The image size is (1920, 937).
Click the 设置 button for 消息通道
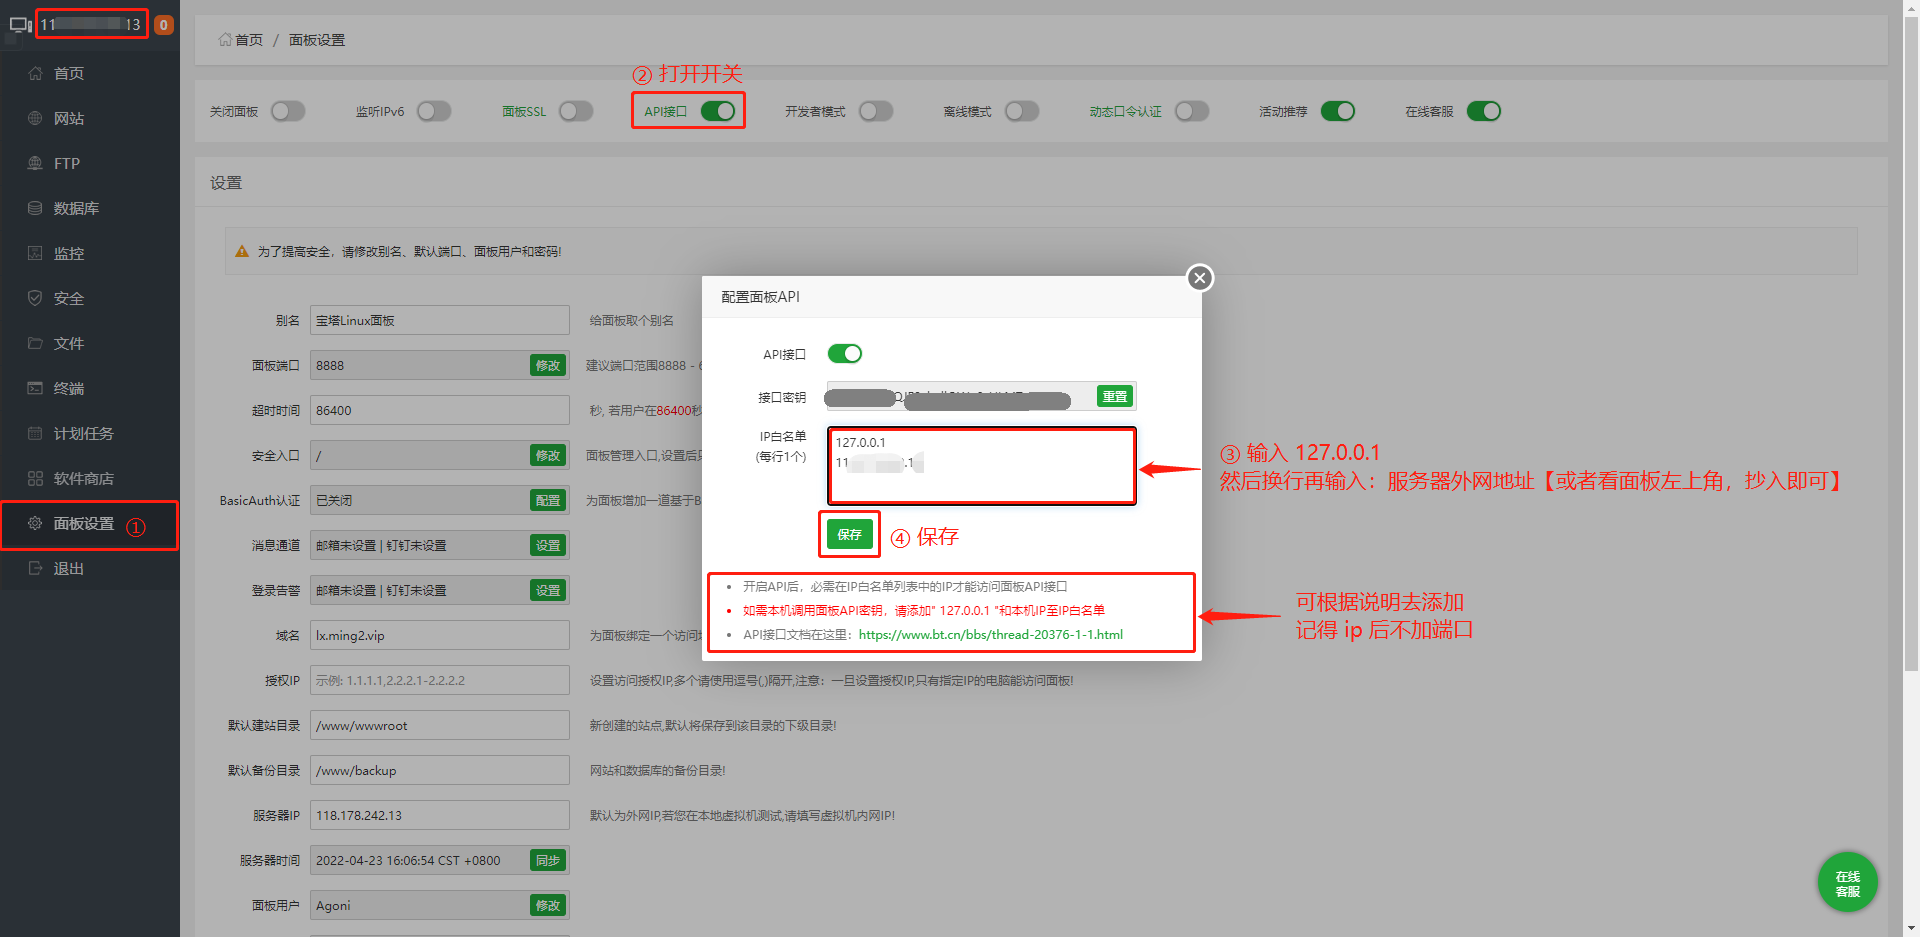[x=548, y=545]
